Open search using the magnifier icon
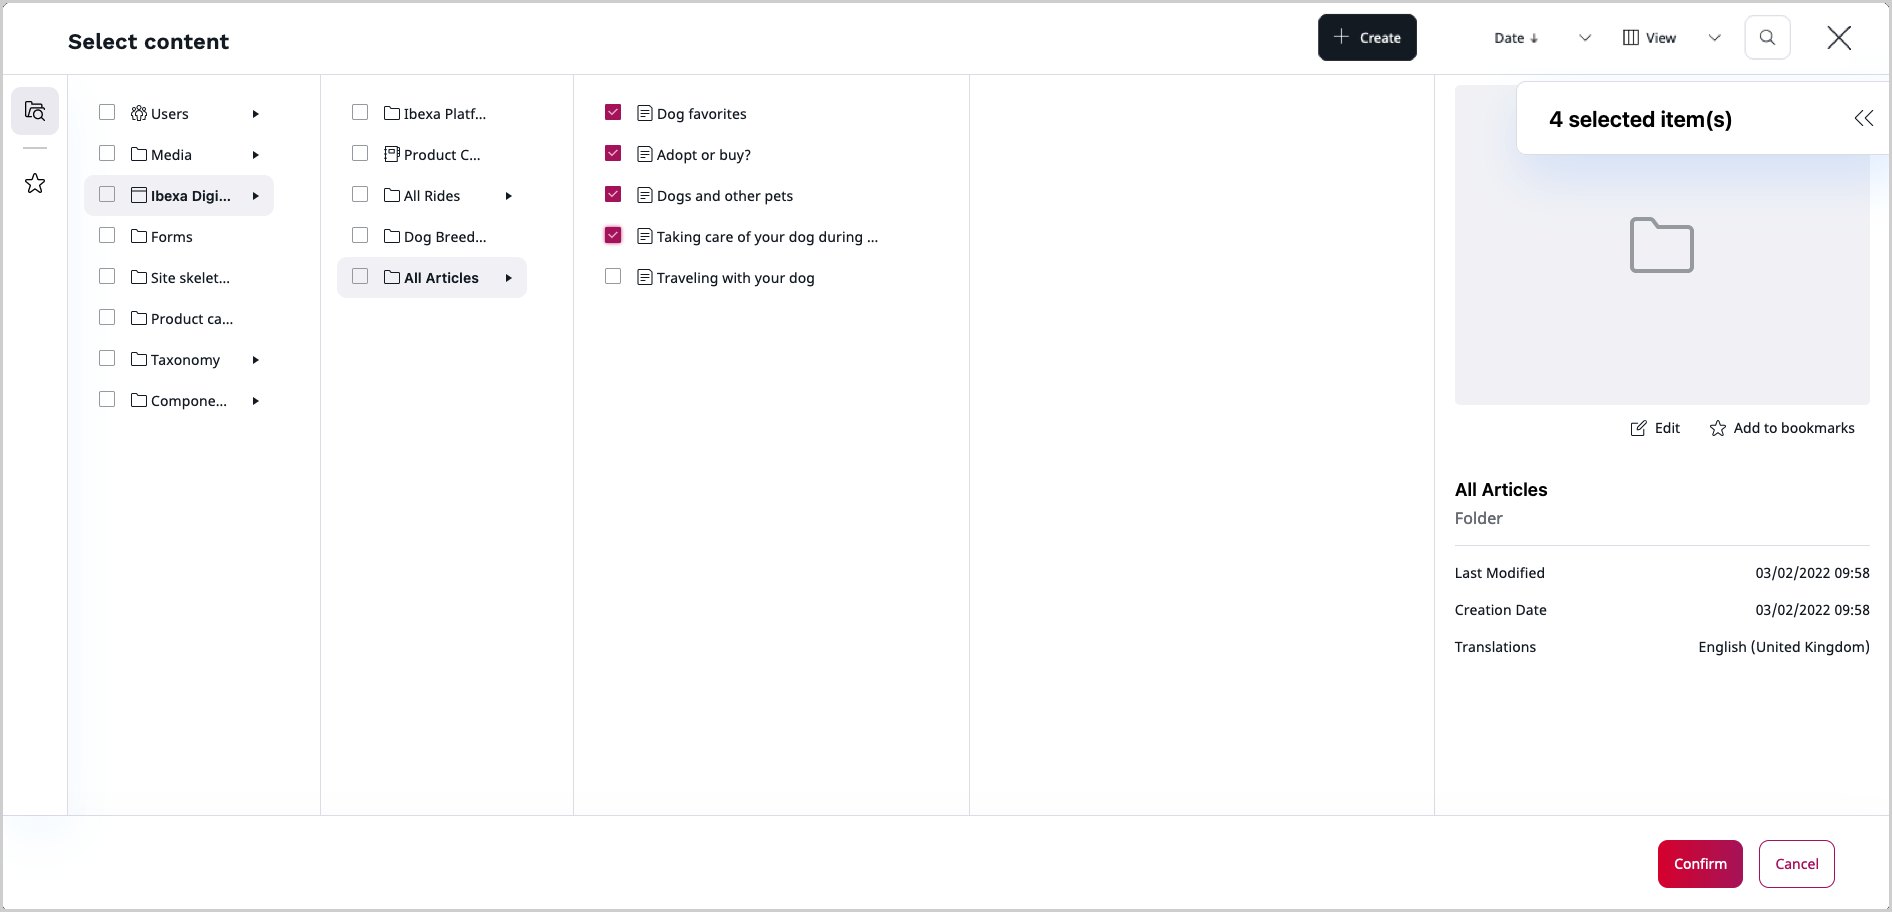 point(1767,37)
